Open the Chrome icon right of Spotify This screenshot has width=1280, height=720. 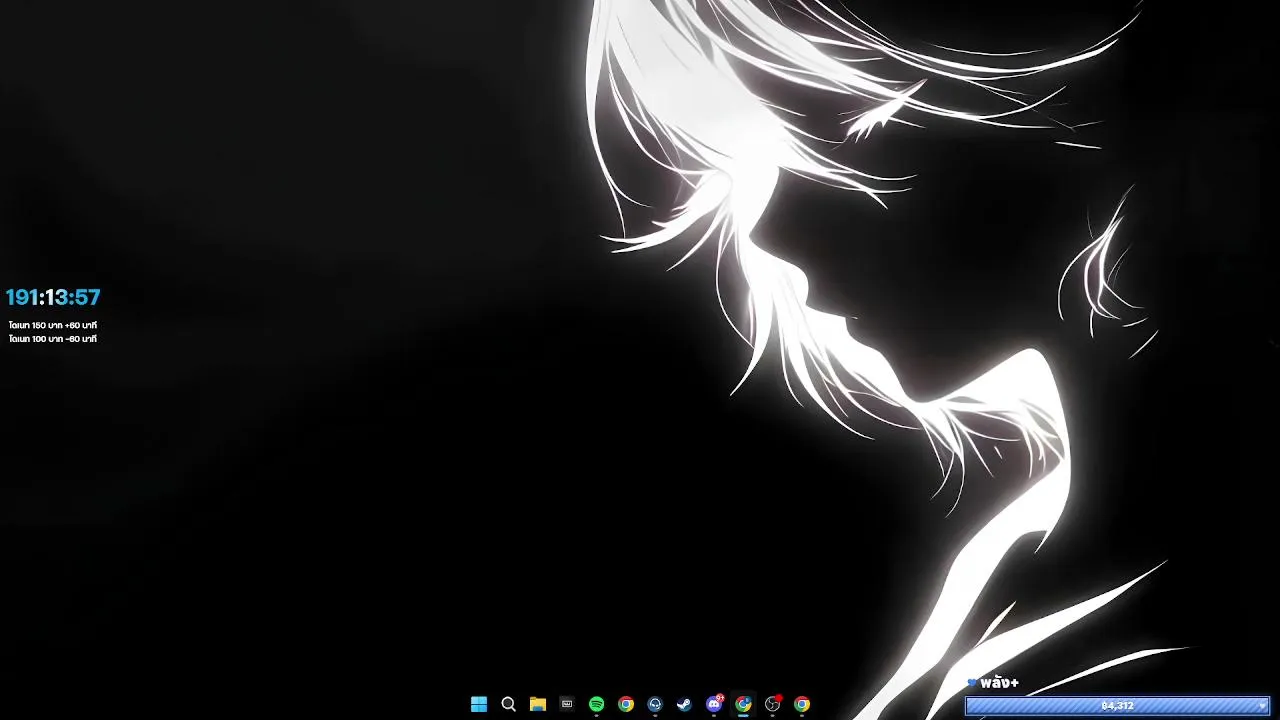click(626, 704)
